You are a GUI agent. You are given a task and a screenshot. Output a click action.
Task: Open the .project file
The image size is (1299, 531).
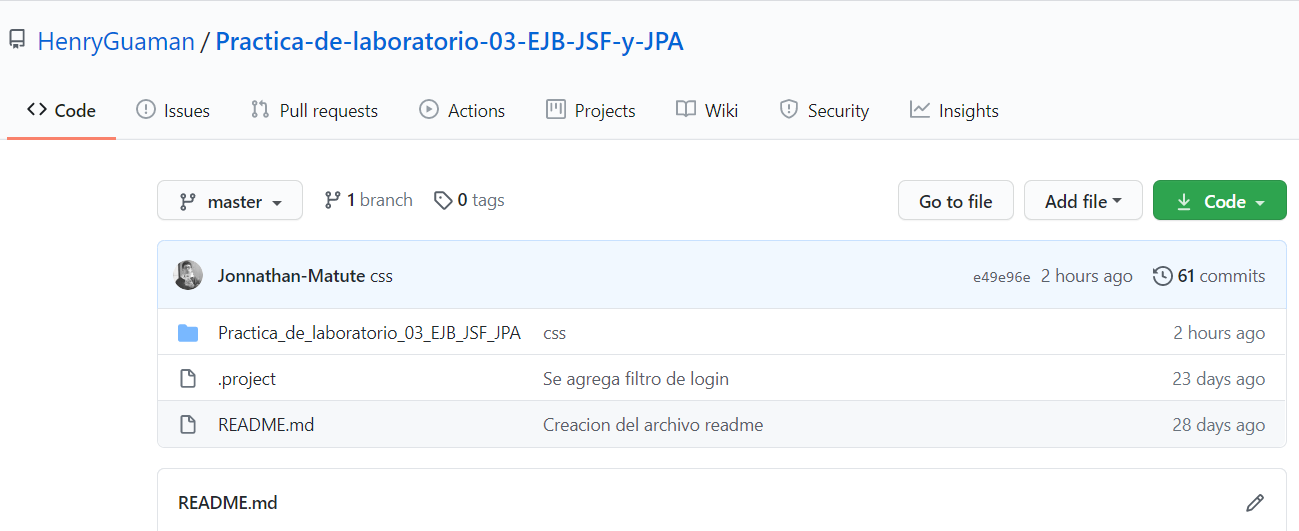coord(247,379)
